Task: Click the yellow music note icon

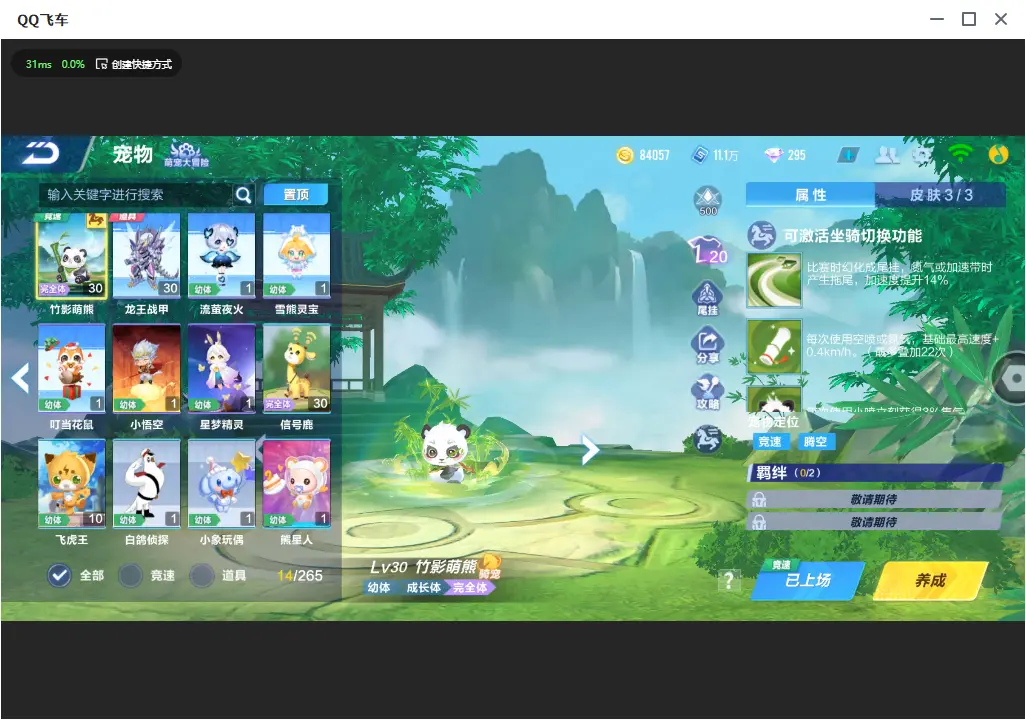Action: (x=998, y=154)
